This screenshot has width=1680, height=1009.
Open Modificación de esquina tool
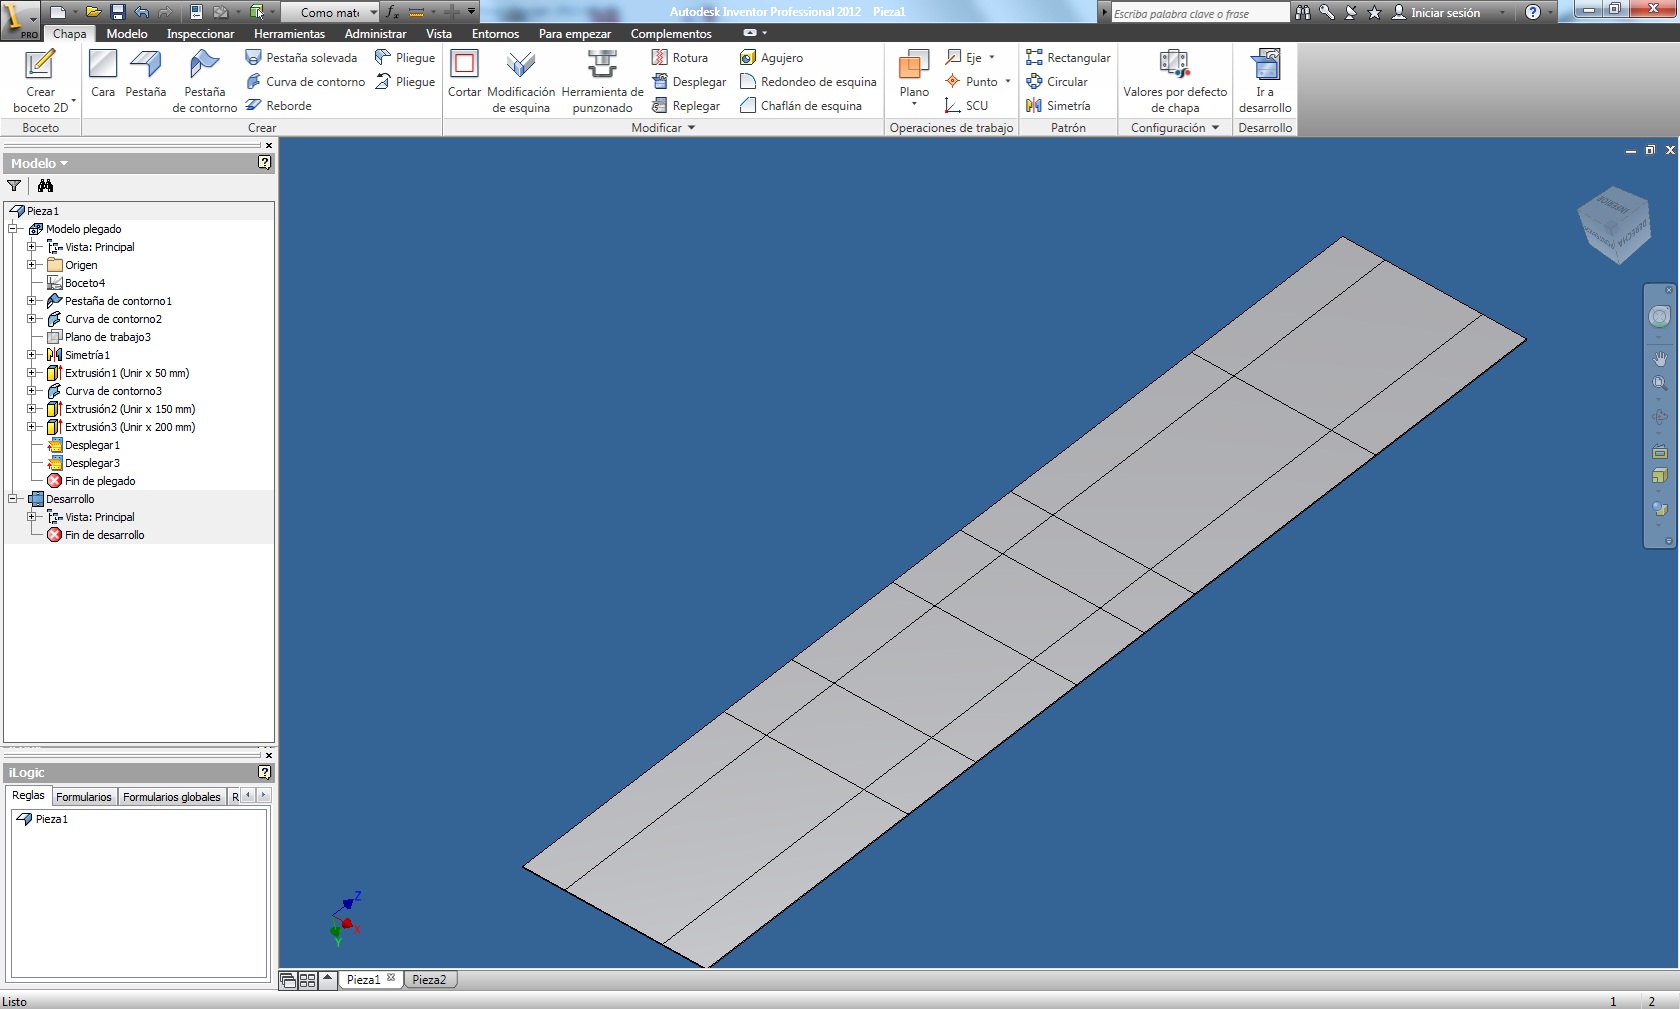point(521,81)
